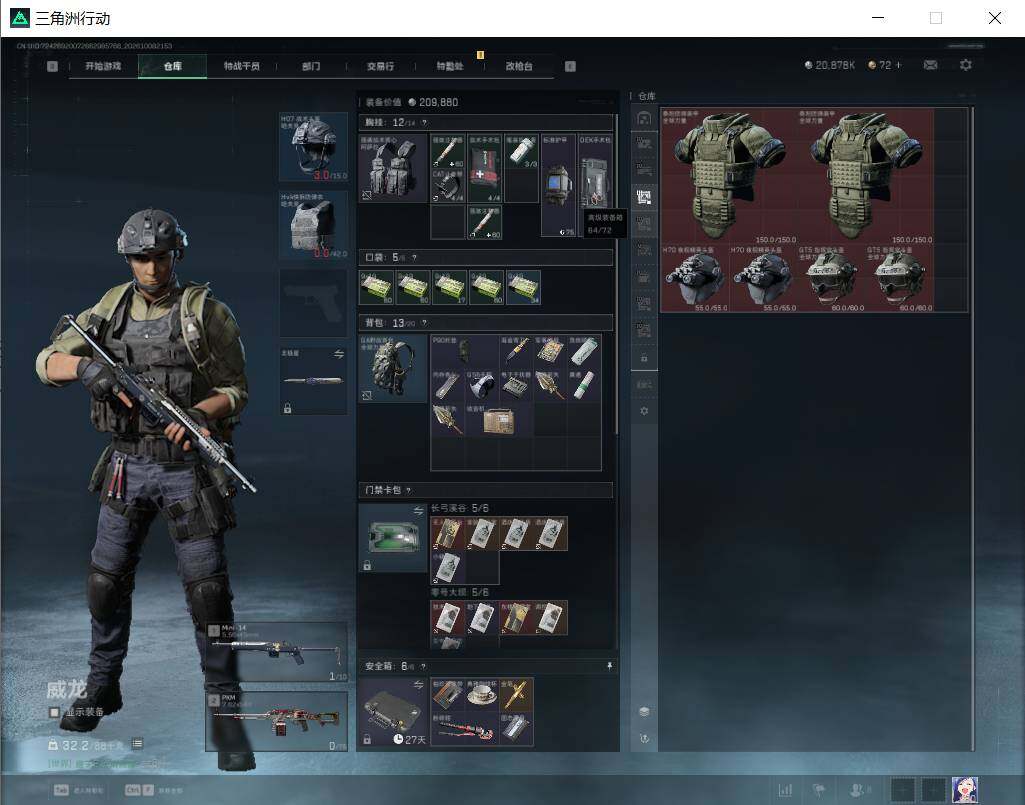
Task: Select the backpack item icon
Action: click(392, 368)
